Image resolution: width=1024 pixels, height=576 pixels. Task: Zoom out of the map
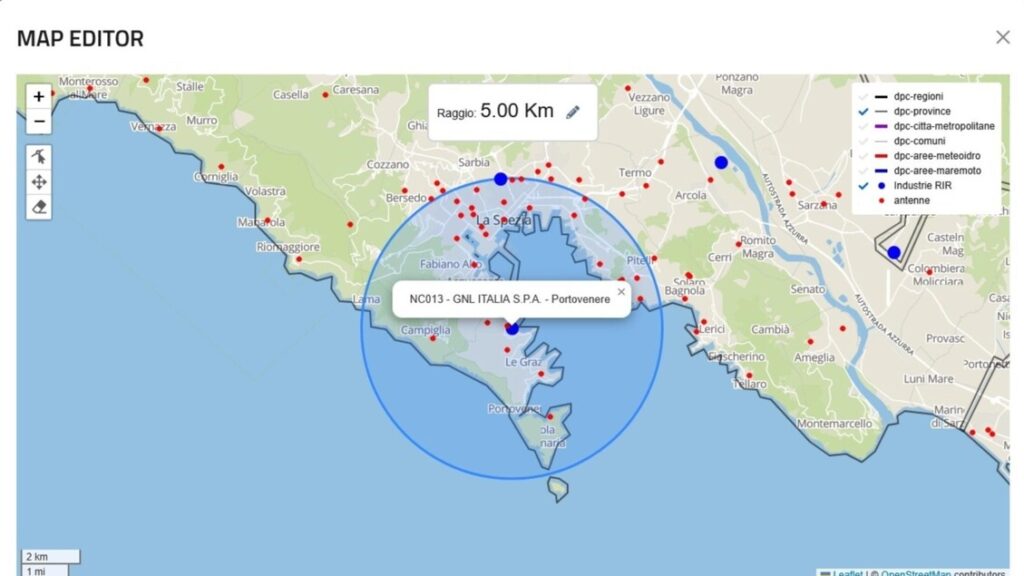39,122
